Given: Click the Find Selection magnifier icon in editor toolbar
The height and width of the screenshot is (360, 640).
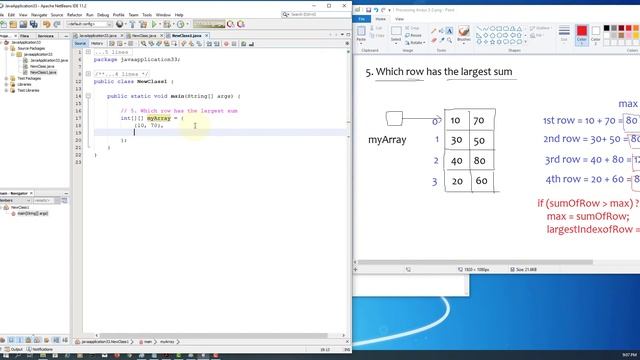Looking at the screenshot, I should click(144, 44).
